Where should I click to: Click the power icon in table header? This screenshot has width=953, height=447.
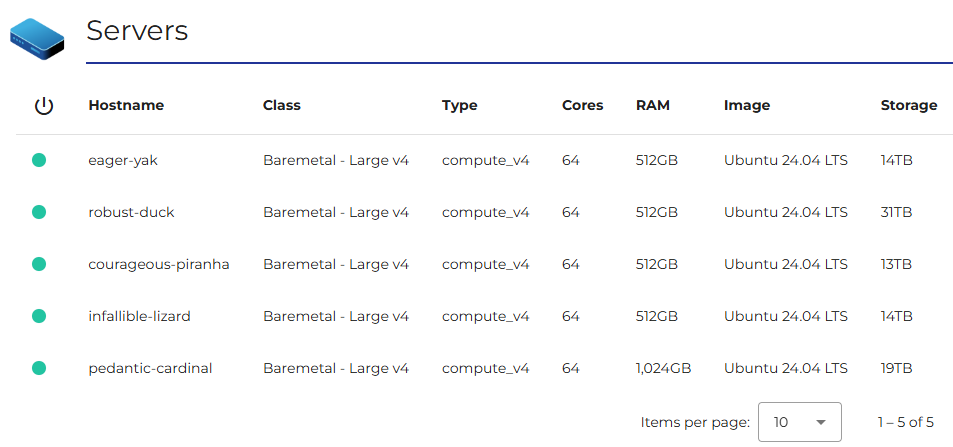[44, 106]
